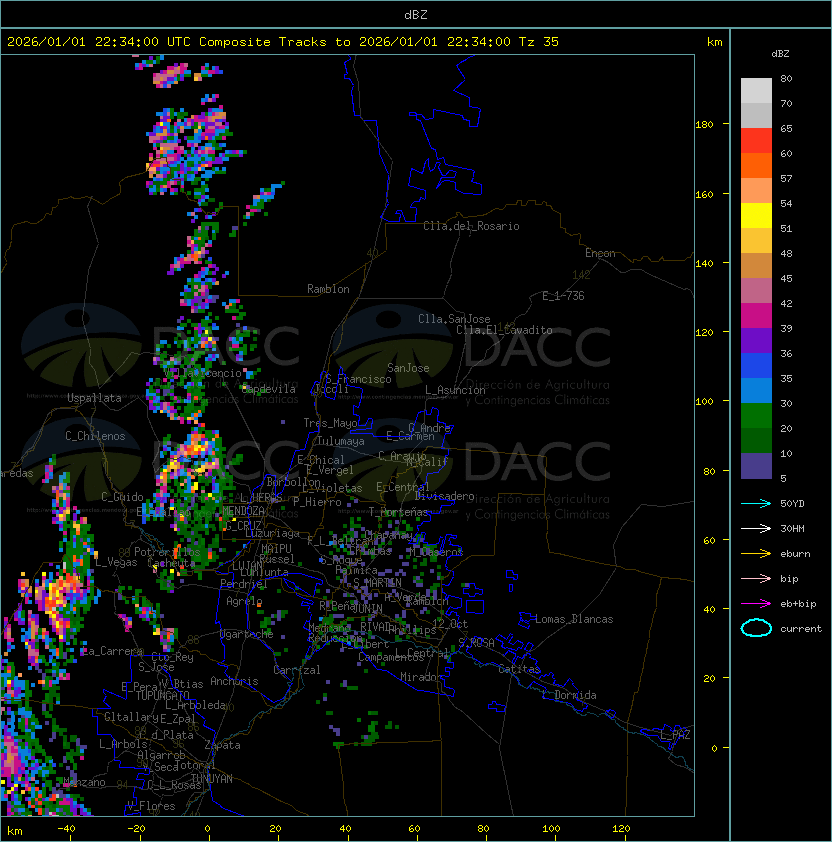Click the 'Lomas_Blancas' map label
This screenshot has width=832, height=842.
(x=574, y=619)
